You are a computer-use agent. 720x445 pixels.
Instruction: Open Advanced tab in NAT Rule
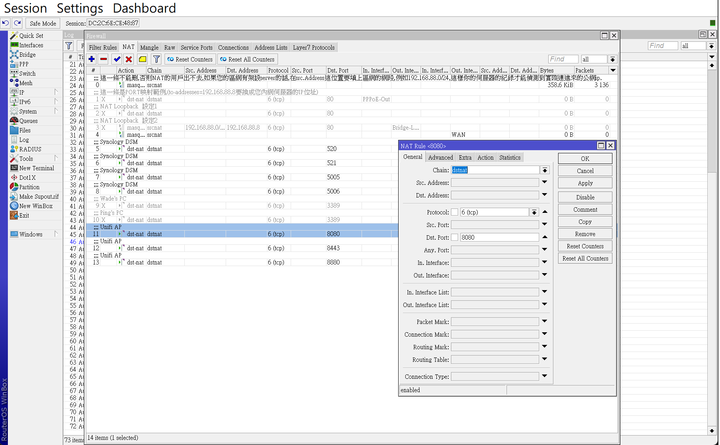point(440,158)
